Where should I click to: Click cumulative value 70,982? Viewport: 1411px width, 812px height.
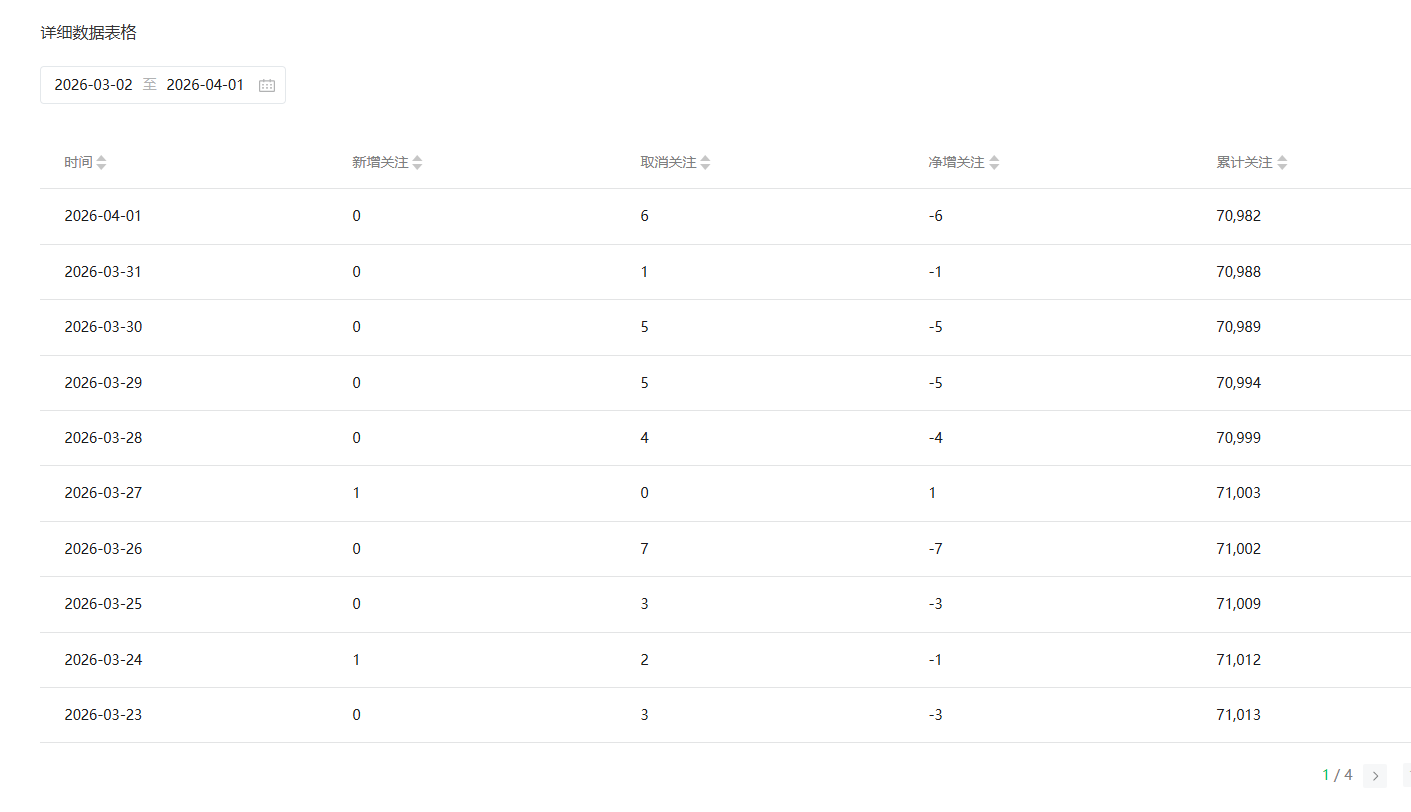click(1238, 216)
